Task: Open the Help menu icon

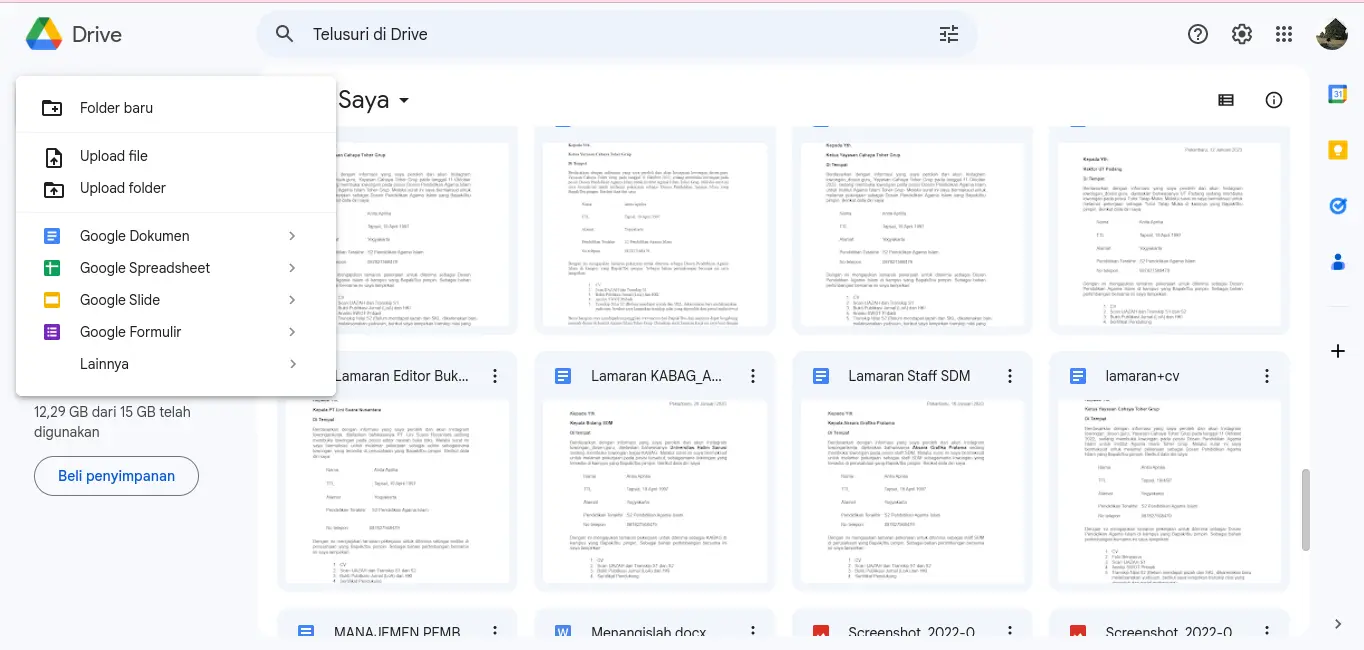Action: coord(1198,34)
